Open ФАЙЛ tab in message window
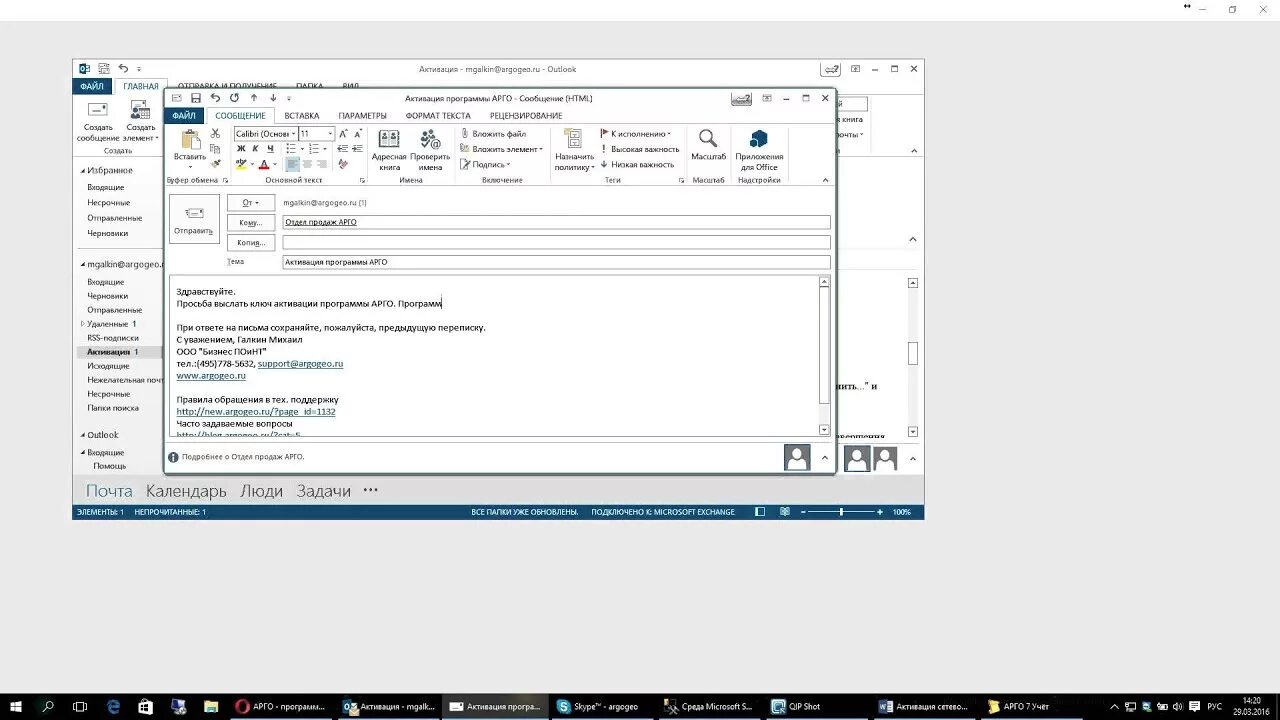1280x720 pixels. click(x=183, y=116)
